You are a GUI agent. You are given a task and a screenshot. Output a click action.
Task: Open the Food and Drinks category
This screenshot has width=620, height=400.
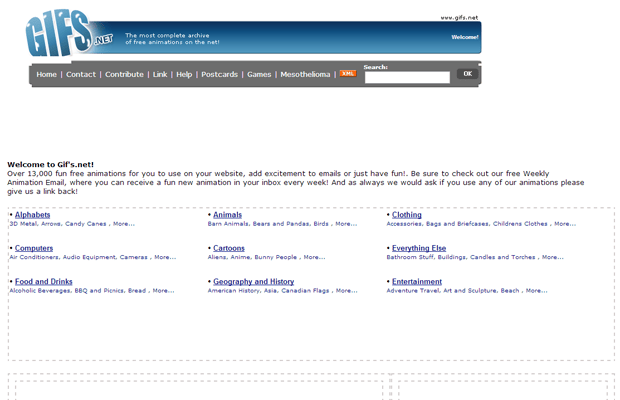pos(43,281)
